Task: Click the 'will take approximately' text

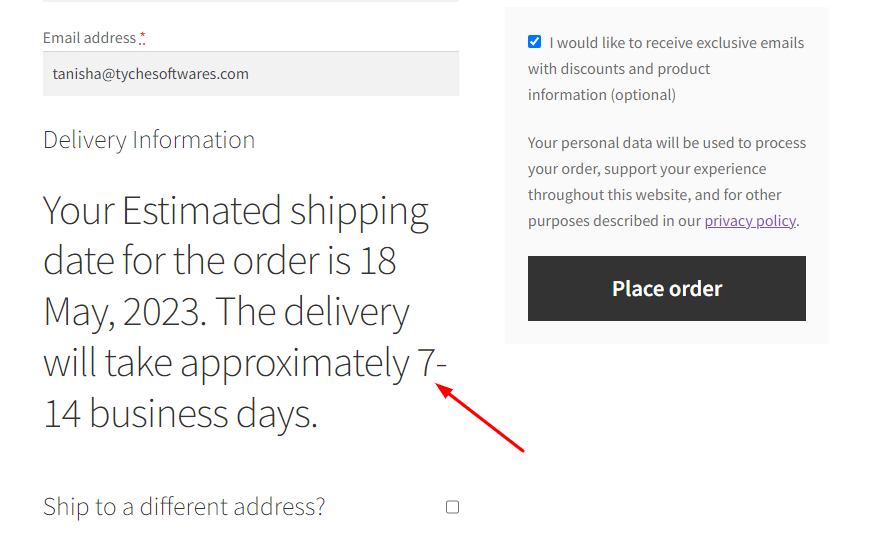Action: pyautogui.click(x=226, y=364)
